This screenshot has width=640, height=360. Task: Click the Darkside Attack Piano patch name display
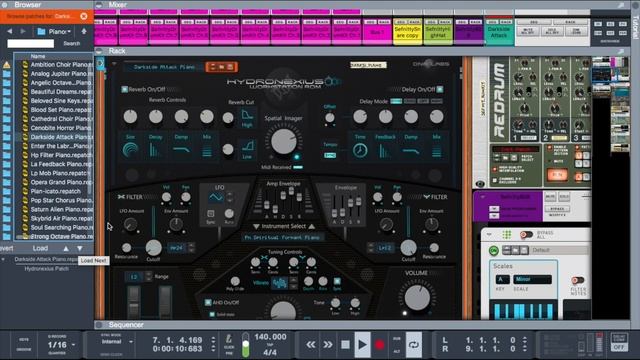point(164,67)
